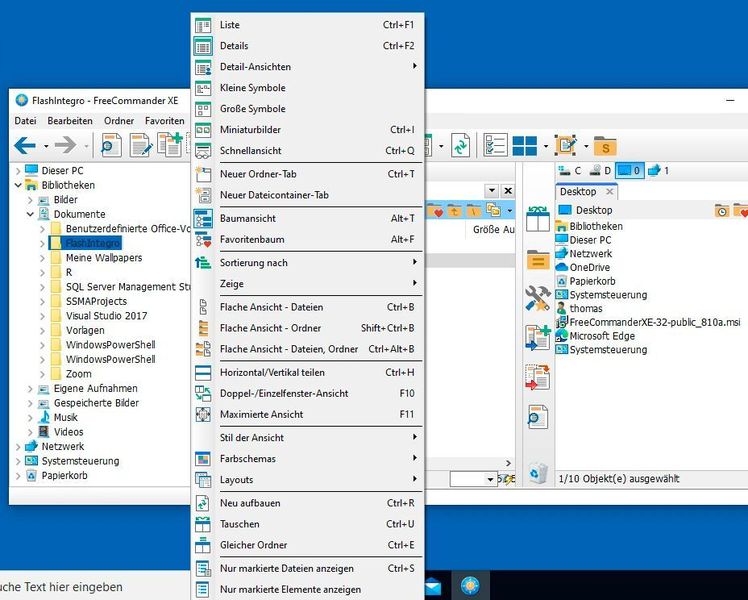Viewport: 748px width, 600px height.
Task: Click the search page icon in middle bar
Action: point(538,417)
